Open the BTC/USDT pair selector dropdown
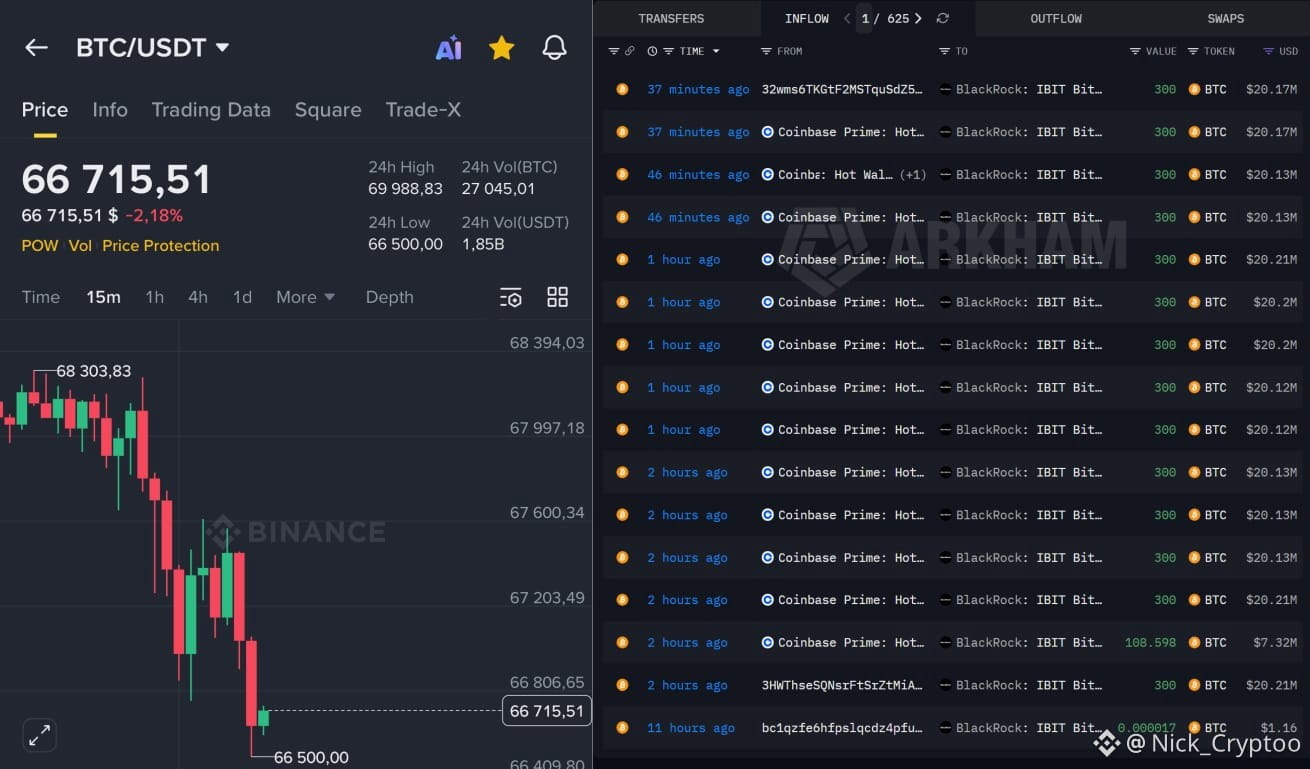Viewport: 1310px width, 769px height. (152, 47)
